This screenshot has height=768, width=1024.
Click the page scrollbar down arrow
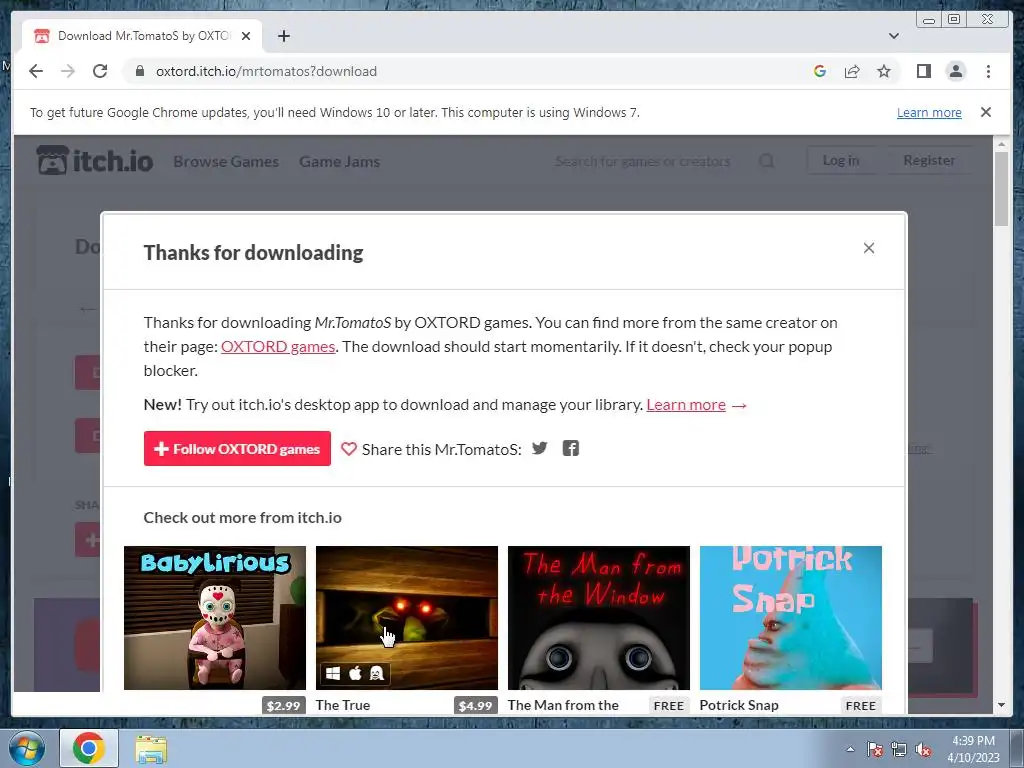1001,705
